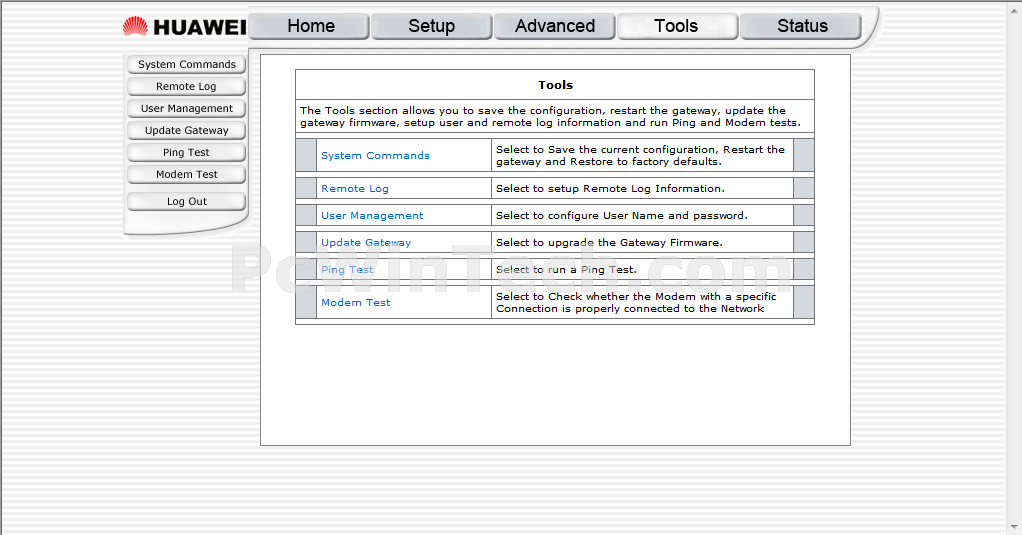View the Status tab
Screen dimensions: 1022x535
(801, 27)
